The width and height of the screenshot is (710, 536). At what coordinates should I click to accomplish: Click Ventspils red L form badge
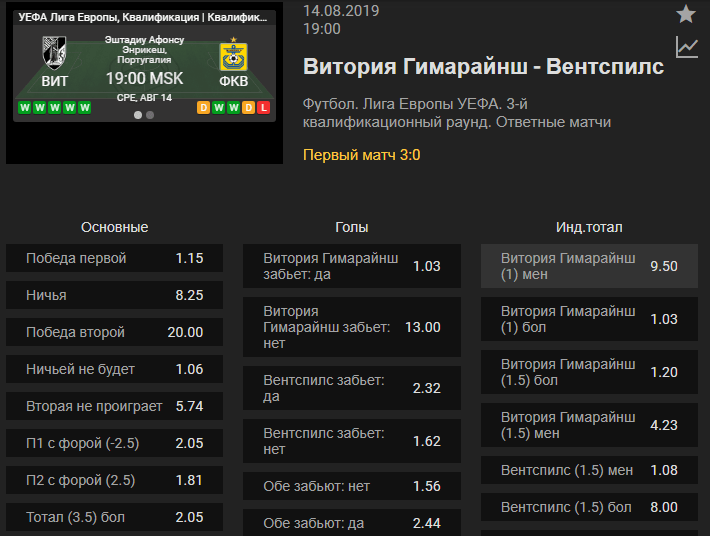point(264,108)
